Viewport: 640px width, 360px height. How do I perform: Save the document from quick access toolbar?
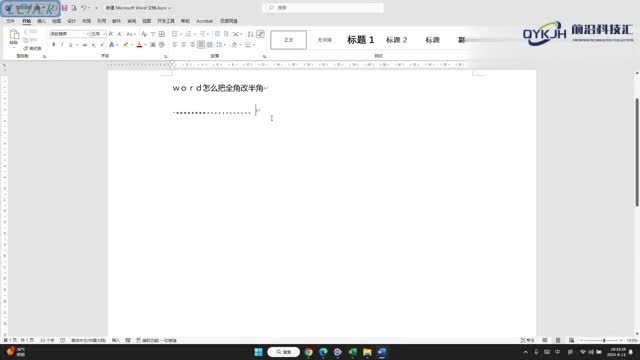point(64,8)
